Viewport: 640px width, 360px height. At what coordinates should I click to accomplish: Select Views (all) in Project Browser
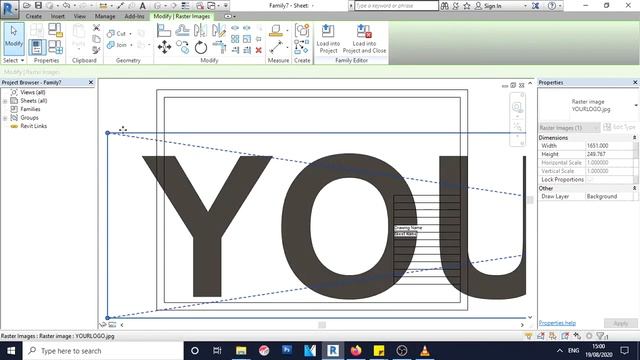pos(33,92)
